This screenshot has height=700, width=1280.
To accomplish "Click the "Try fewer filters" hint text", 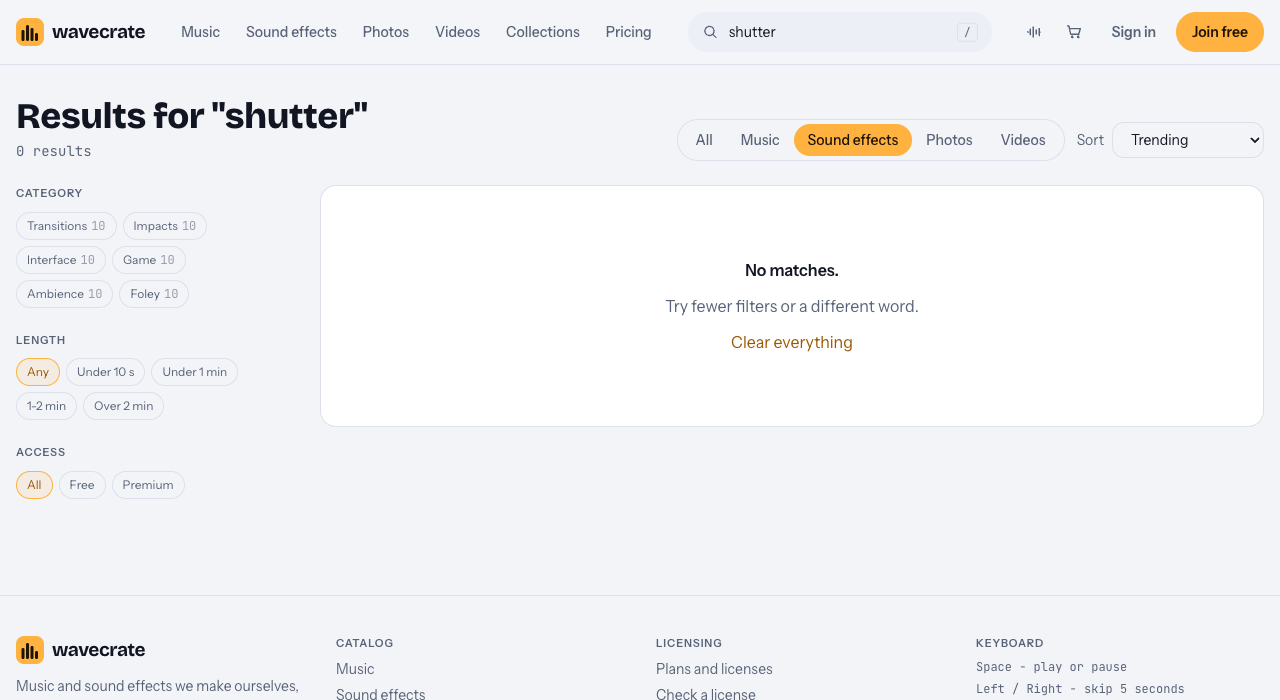I will coord(792,306).
